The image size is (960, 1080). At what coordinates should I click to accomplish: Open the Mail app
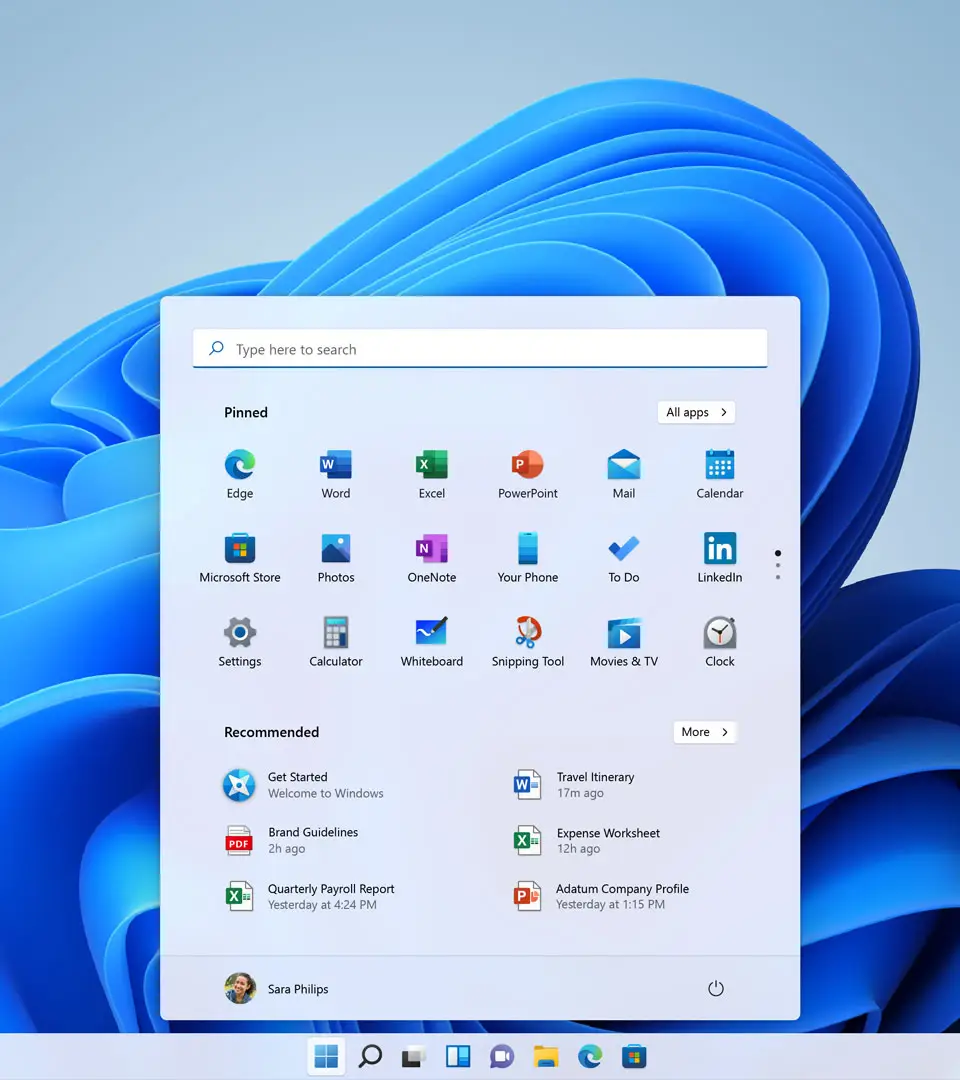pos(624,473)
